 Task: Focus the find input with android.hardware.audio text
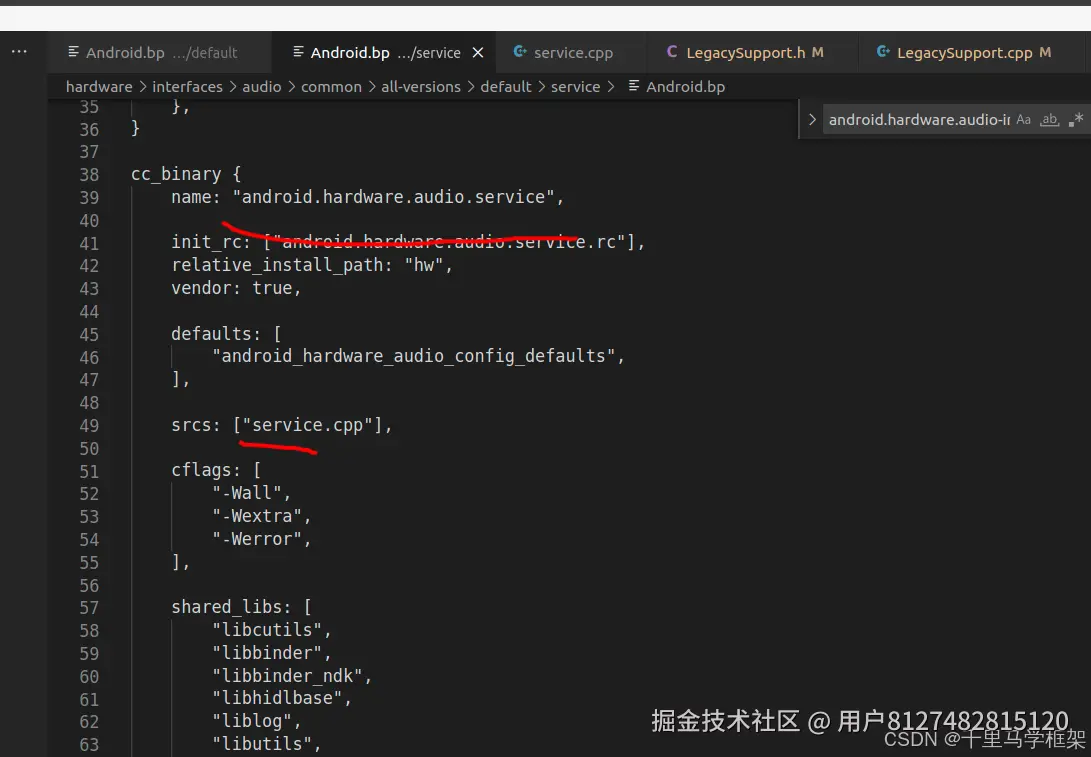(x=918, y=120)
